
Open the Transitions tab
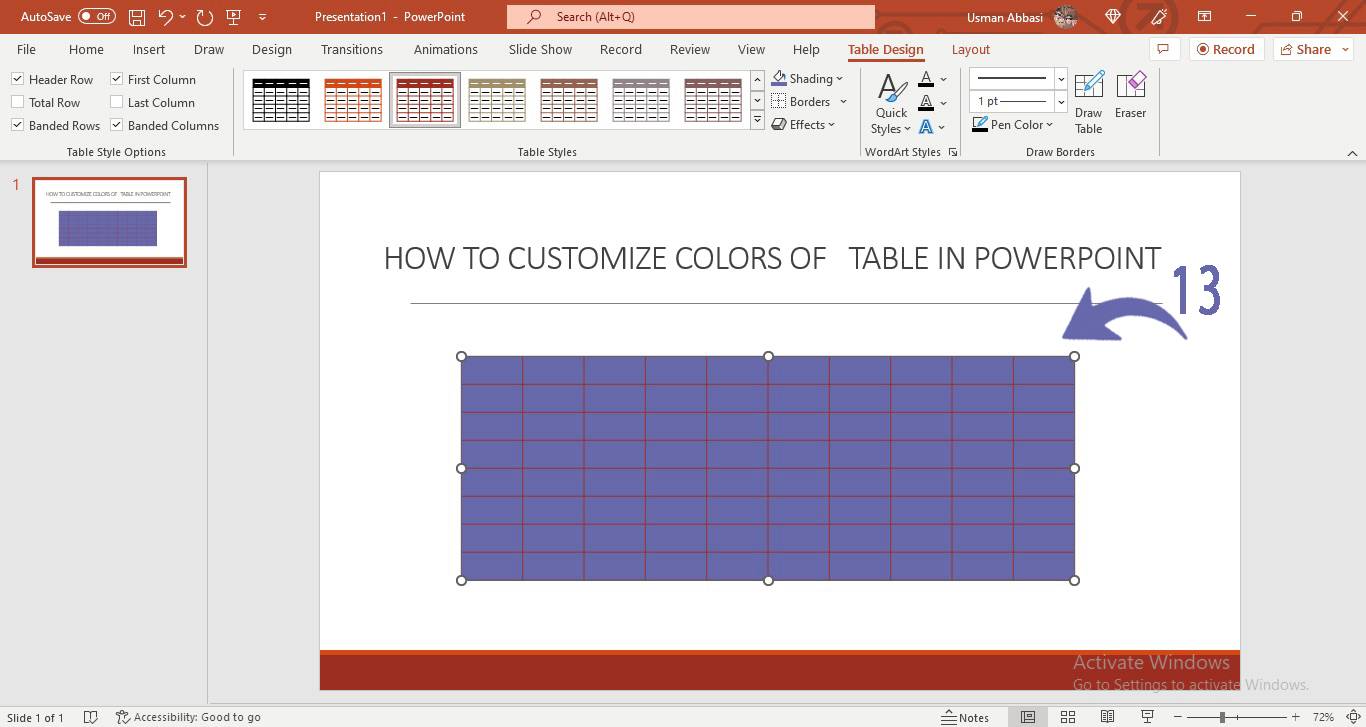coord(352,49)
